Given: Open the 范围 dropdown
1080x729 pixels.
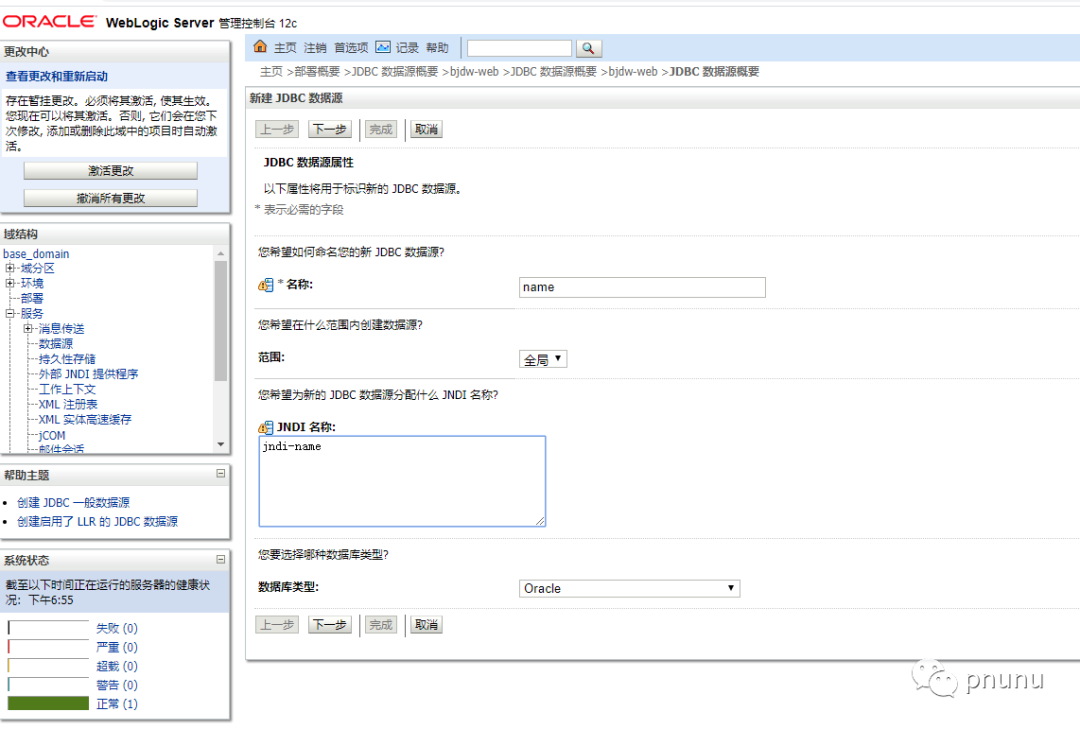Looking at the screenshot, I should 543,359.
